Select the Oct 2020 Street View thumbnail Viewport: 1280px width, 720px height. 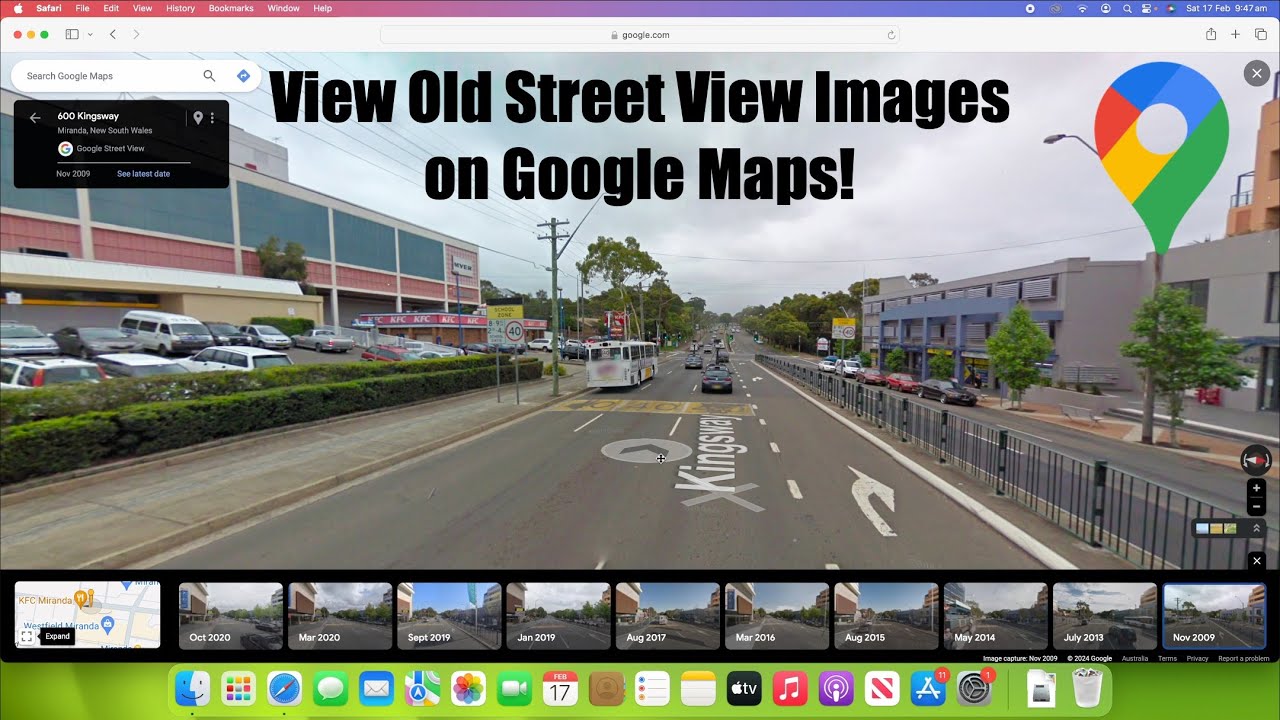tap(231, 616)
